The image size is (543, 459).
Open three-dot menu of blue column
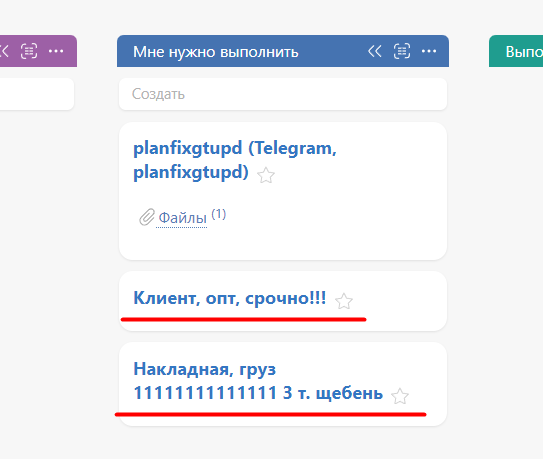(429, 51)
